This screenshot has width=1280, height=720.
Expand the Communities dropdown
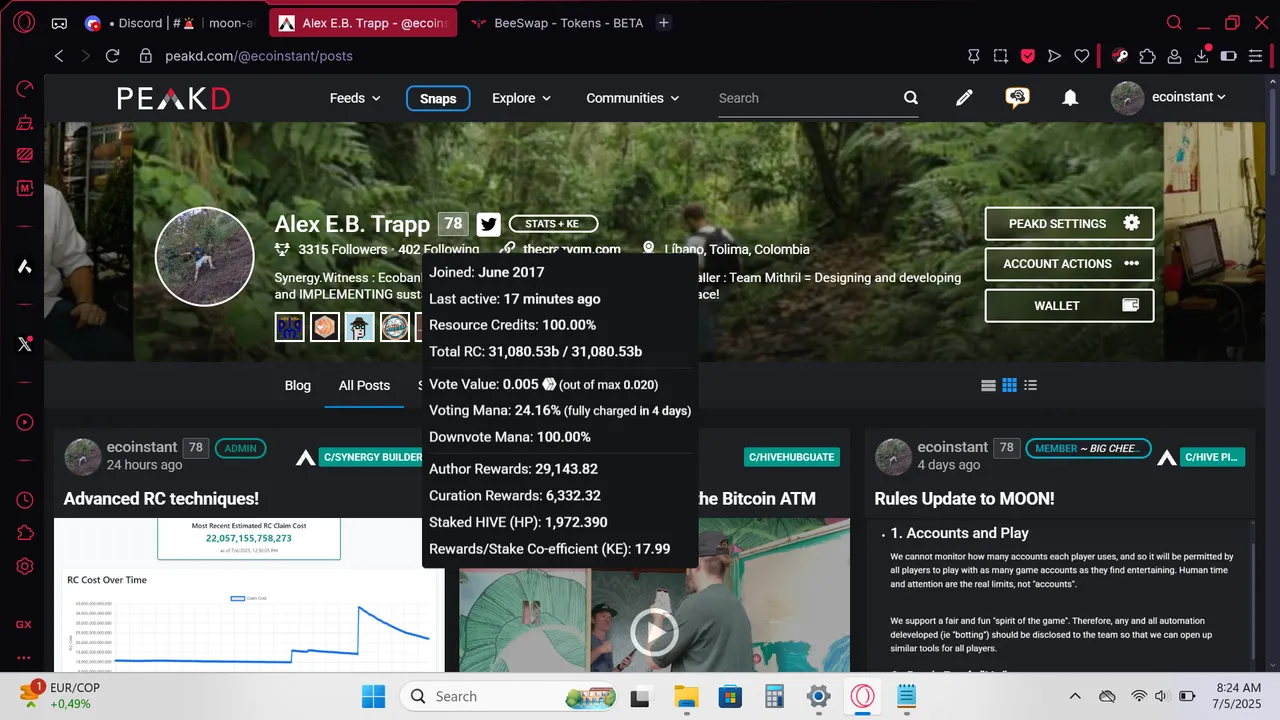tap(632, 98)
